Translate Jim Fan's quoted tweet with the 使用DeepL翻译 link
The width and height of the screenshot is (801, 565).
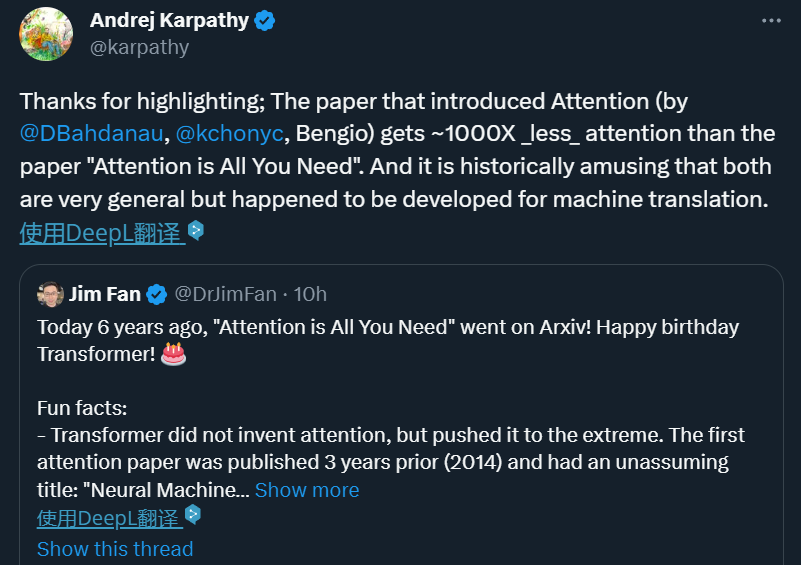[x=109, y=518]
